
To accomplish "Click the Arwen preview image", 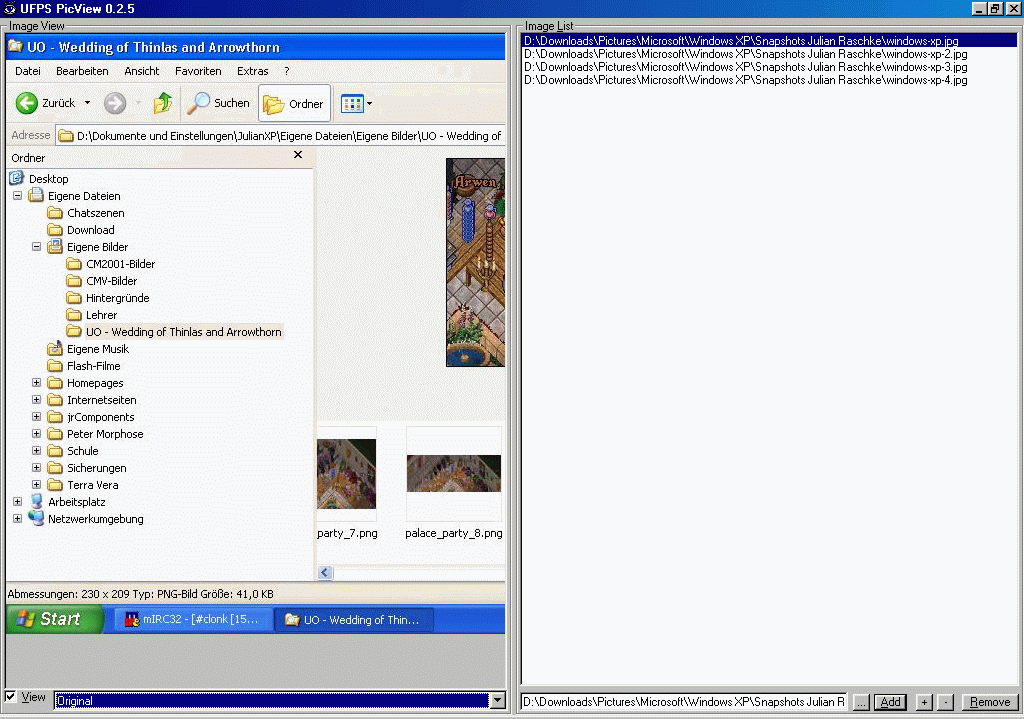I will pyautogui.click(x=475, y=263).
